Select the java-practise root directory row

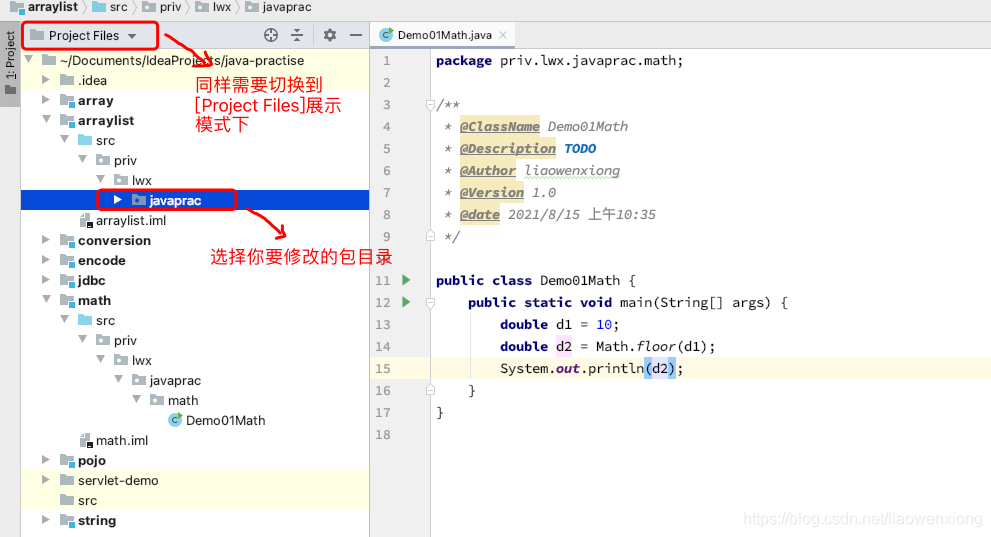click(x=195, y=61)
